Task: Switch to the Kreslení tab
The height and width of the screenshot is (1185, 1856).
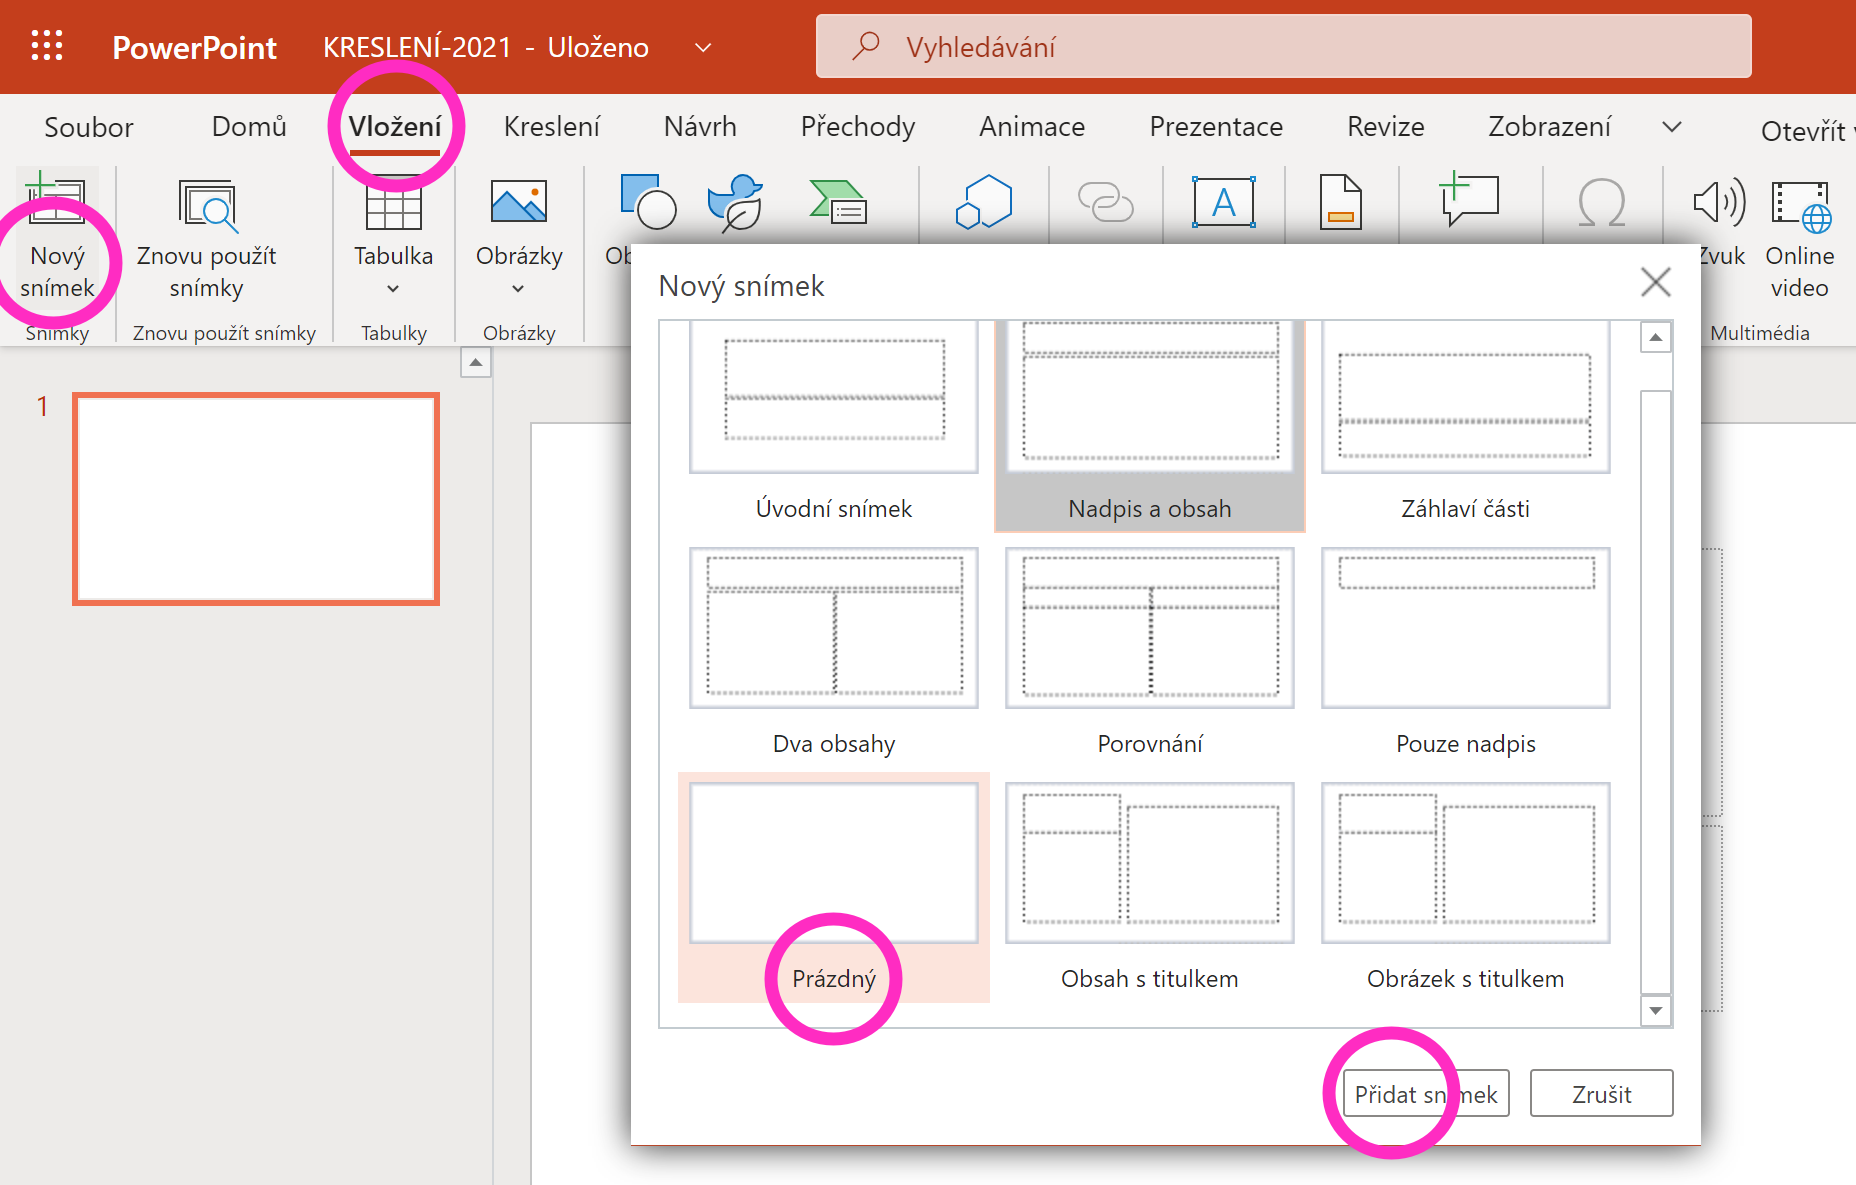Action: point(551,127)
